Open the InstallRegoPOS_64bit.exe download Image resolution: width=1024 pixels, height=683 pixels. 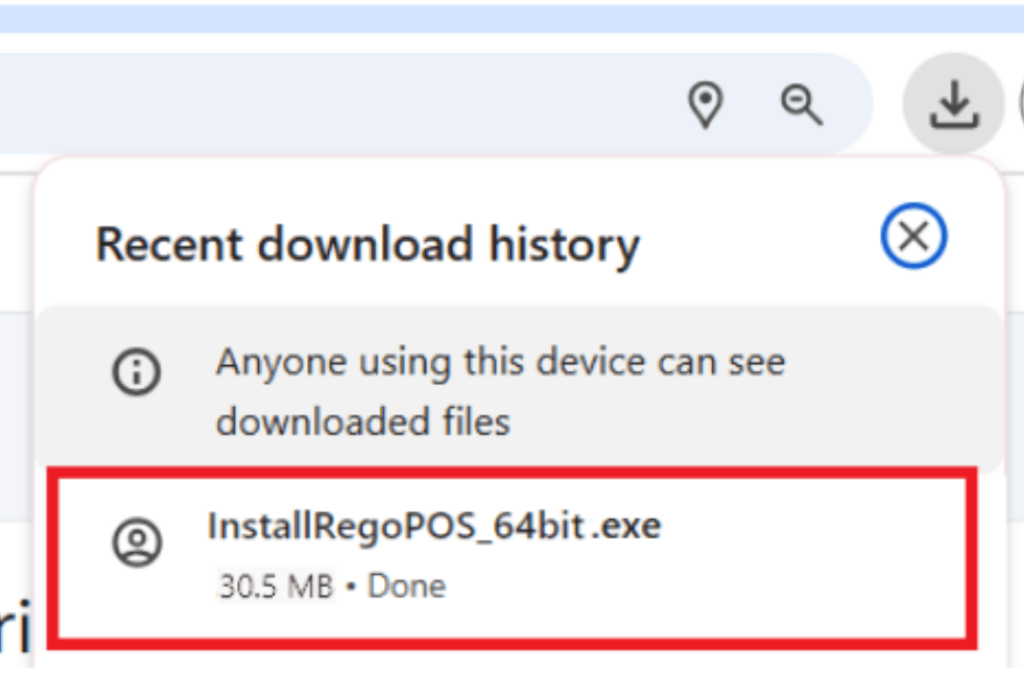(x=434, y=524)
